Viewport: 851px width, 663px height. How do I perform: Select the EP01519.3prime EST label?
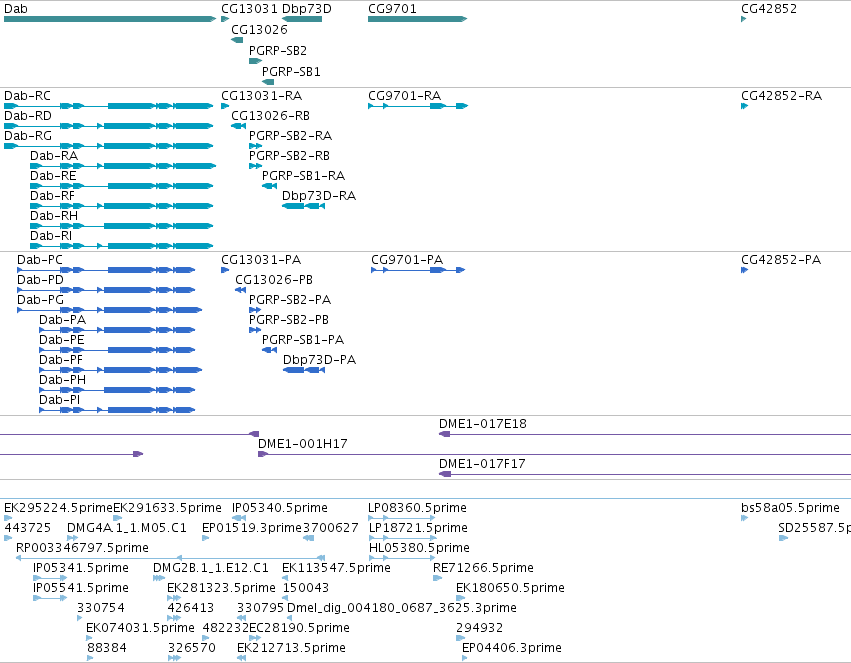(251, 528)
